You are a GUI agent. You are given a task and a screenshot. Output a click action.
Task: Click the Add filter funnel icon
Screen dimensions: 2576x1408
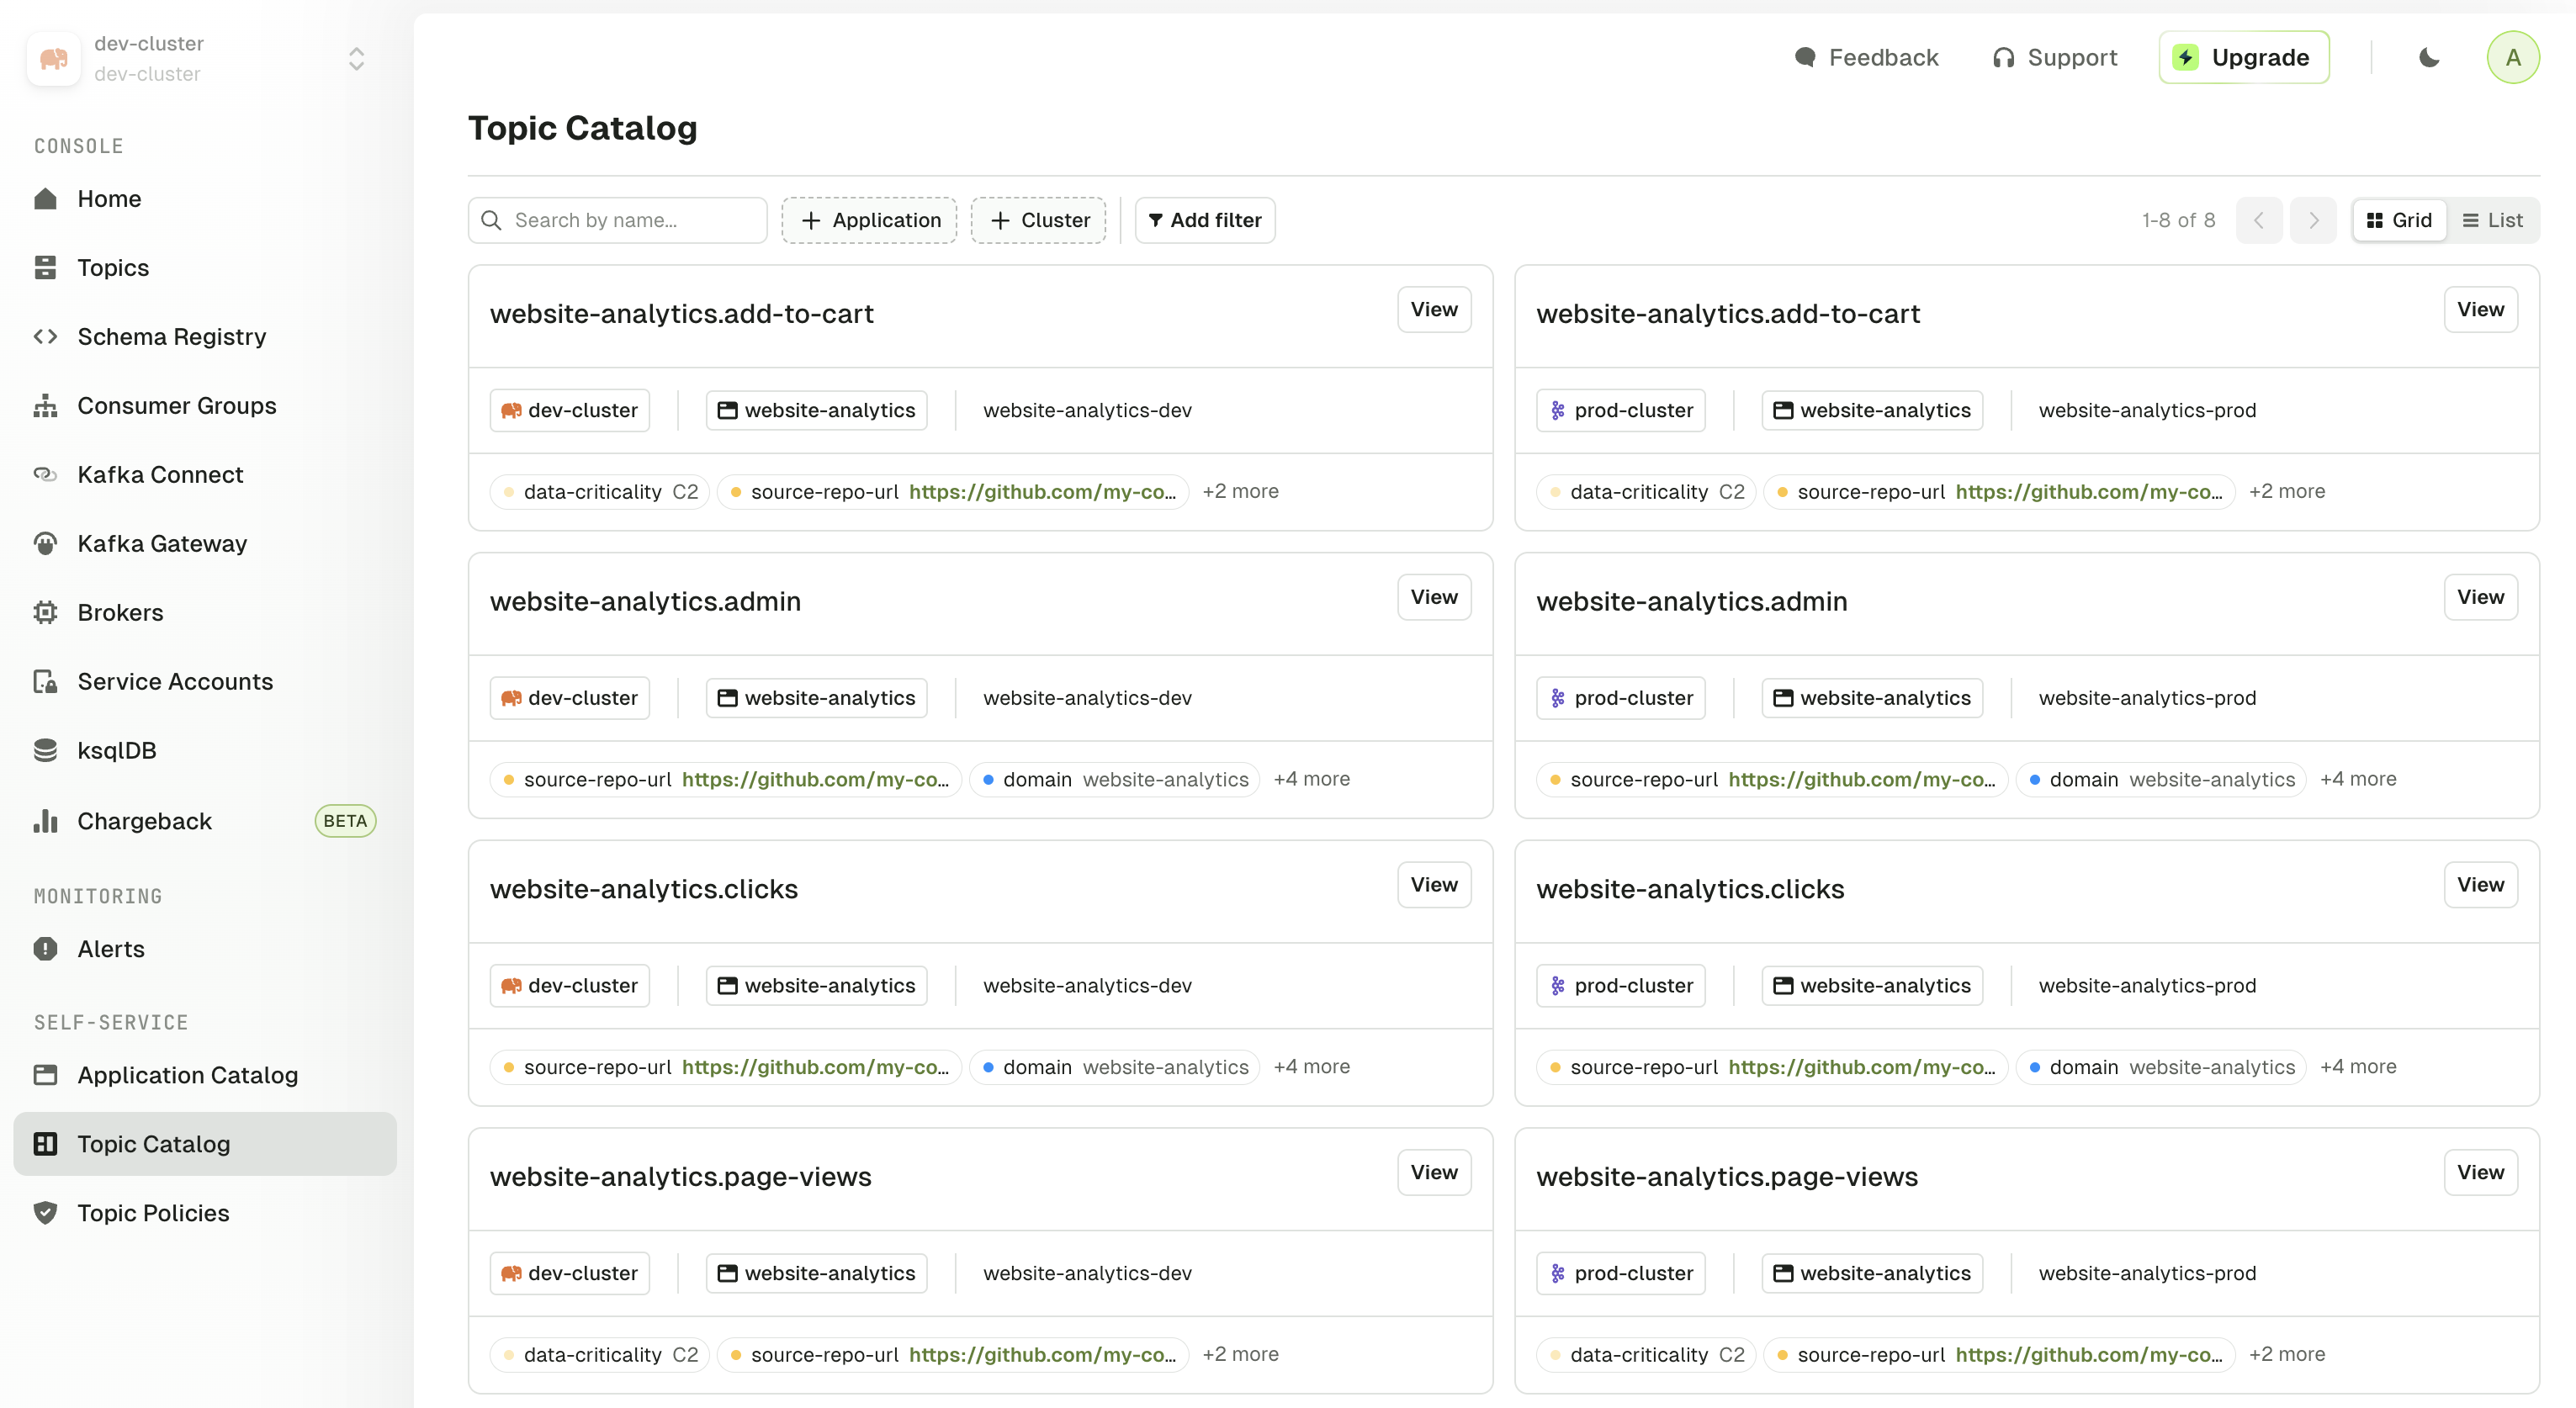coord(1156,220)
